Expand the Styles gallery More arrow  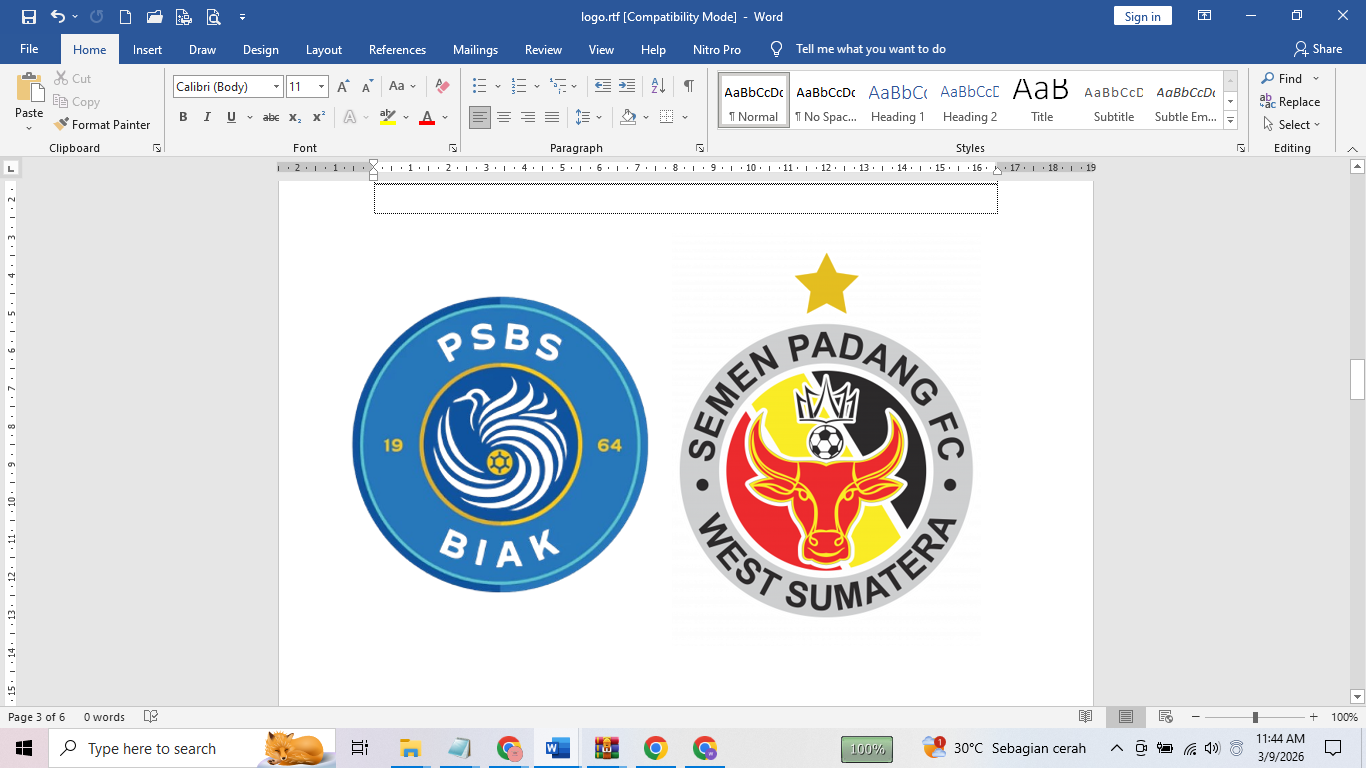(x=1231, y=121)
